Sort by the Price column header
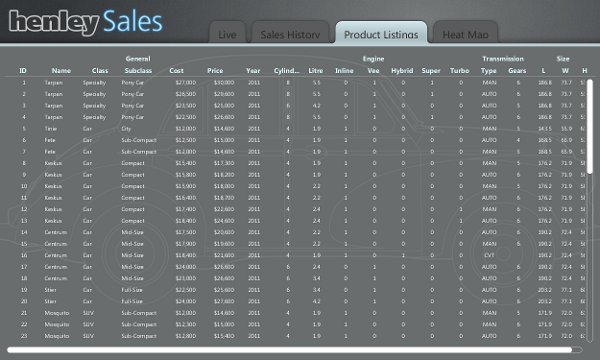This screenshot has height=360, width=600. click(x=215, y=70)
